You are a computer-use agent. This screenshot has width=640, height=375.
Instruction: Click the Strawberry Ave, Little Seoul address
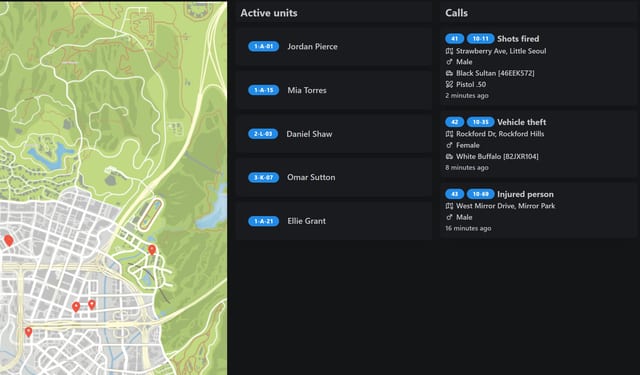(501, 51)
